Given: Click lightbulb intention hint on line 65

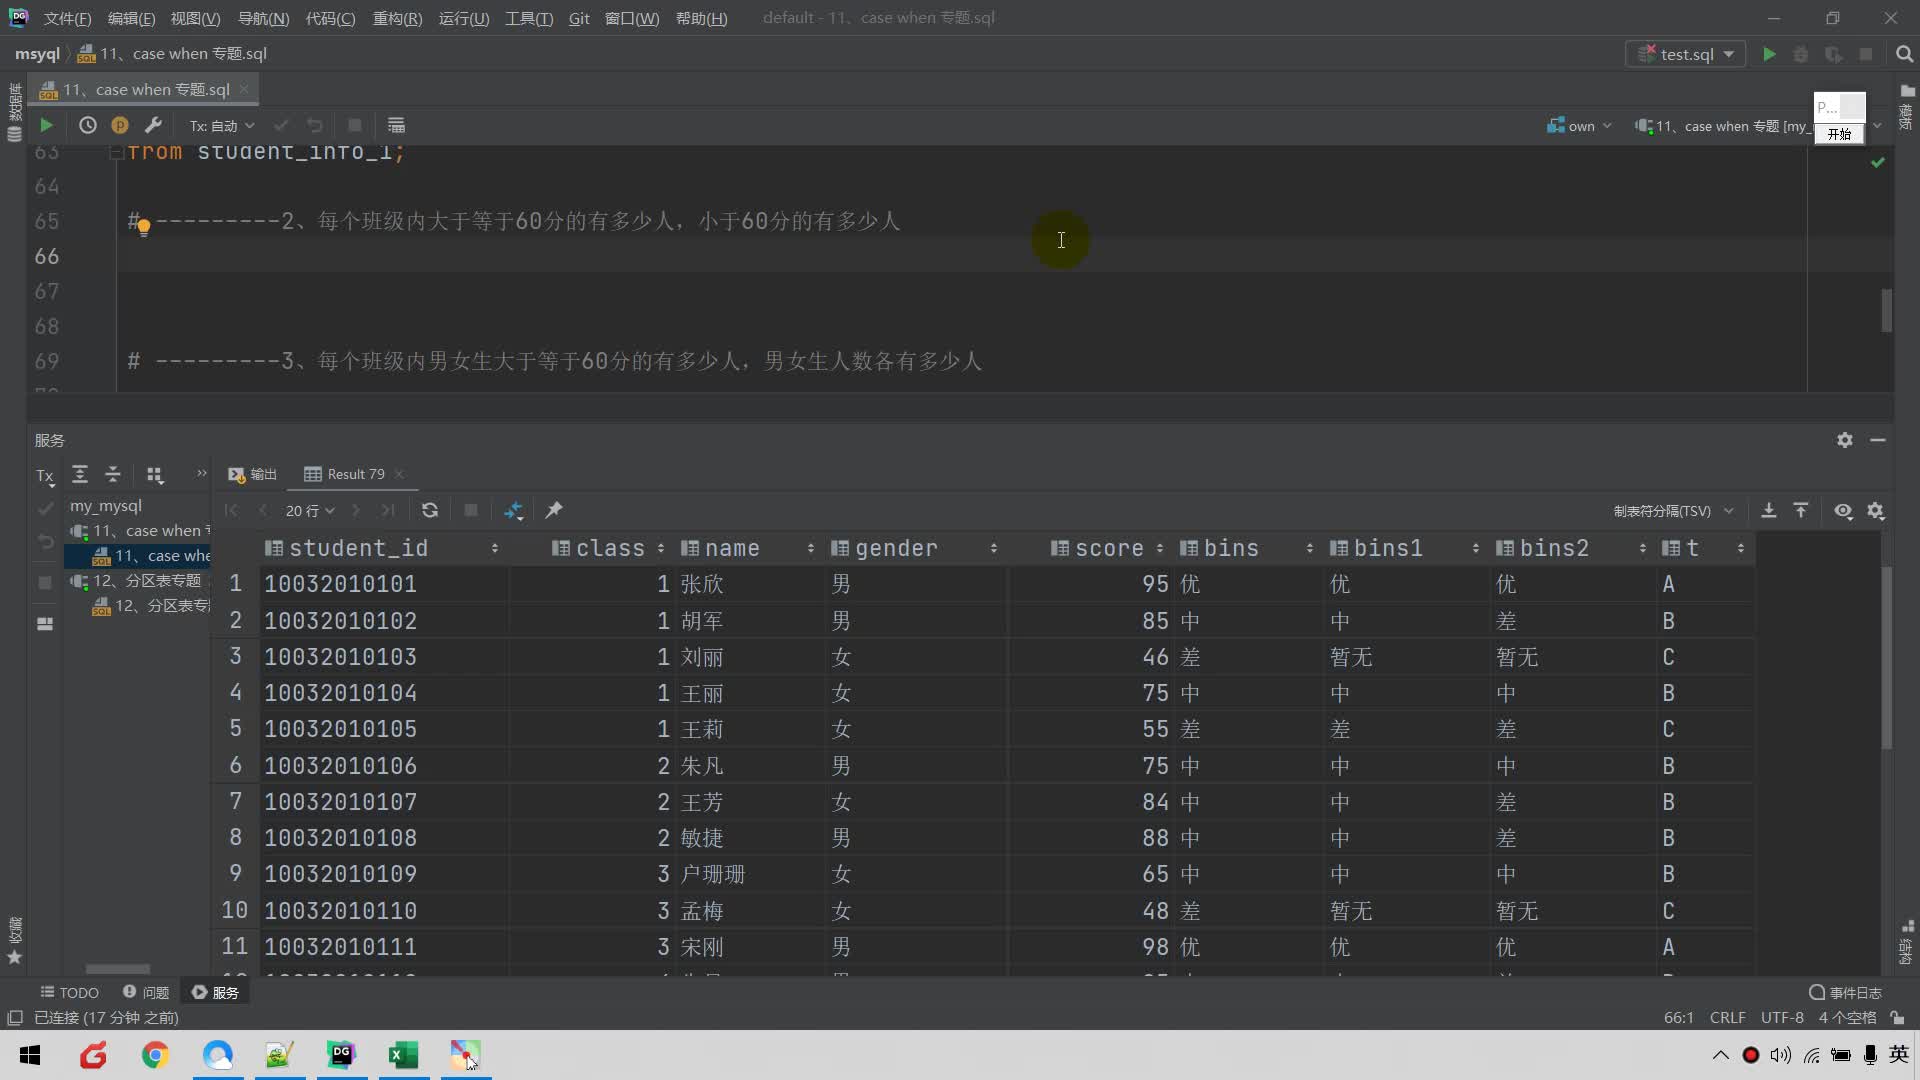Looking at the screenshot, I should (x=143, y=227).
